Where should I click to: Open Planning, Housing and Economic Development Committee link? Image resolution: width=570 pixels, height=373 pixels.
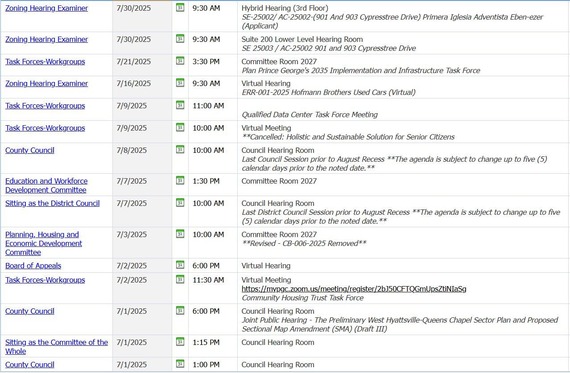pyautogui.click(x=44, y=243)
